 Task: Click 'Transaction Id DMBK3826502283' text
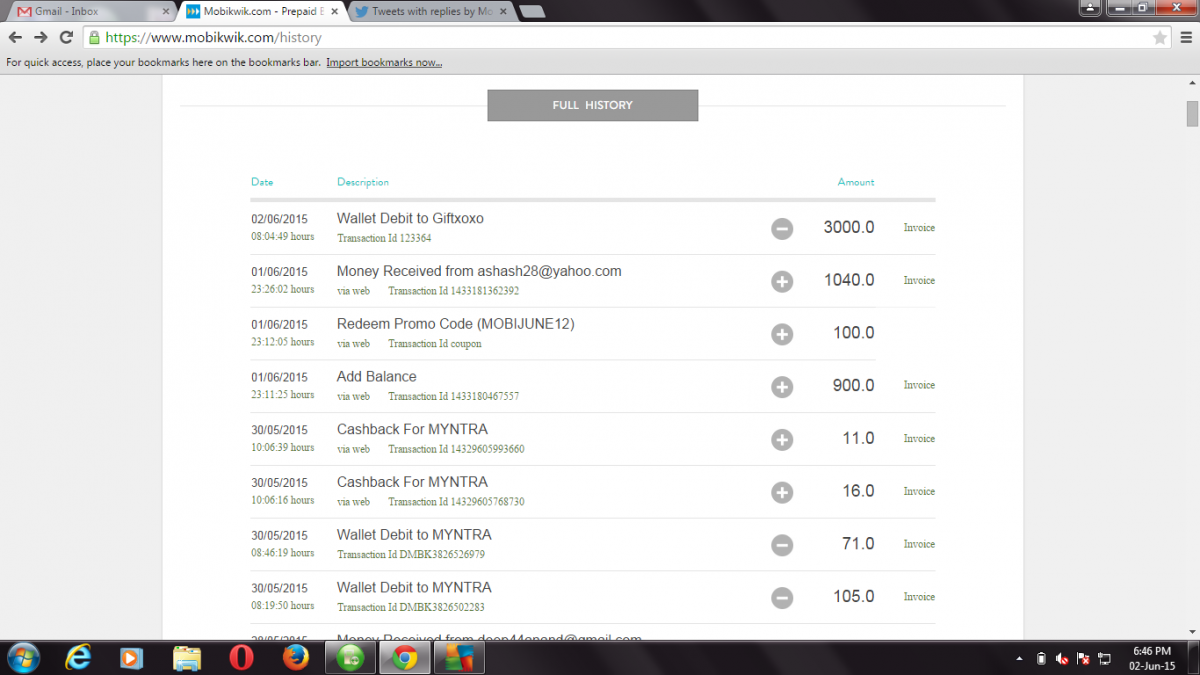coord(411,607)
